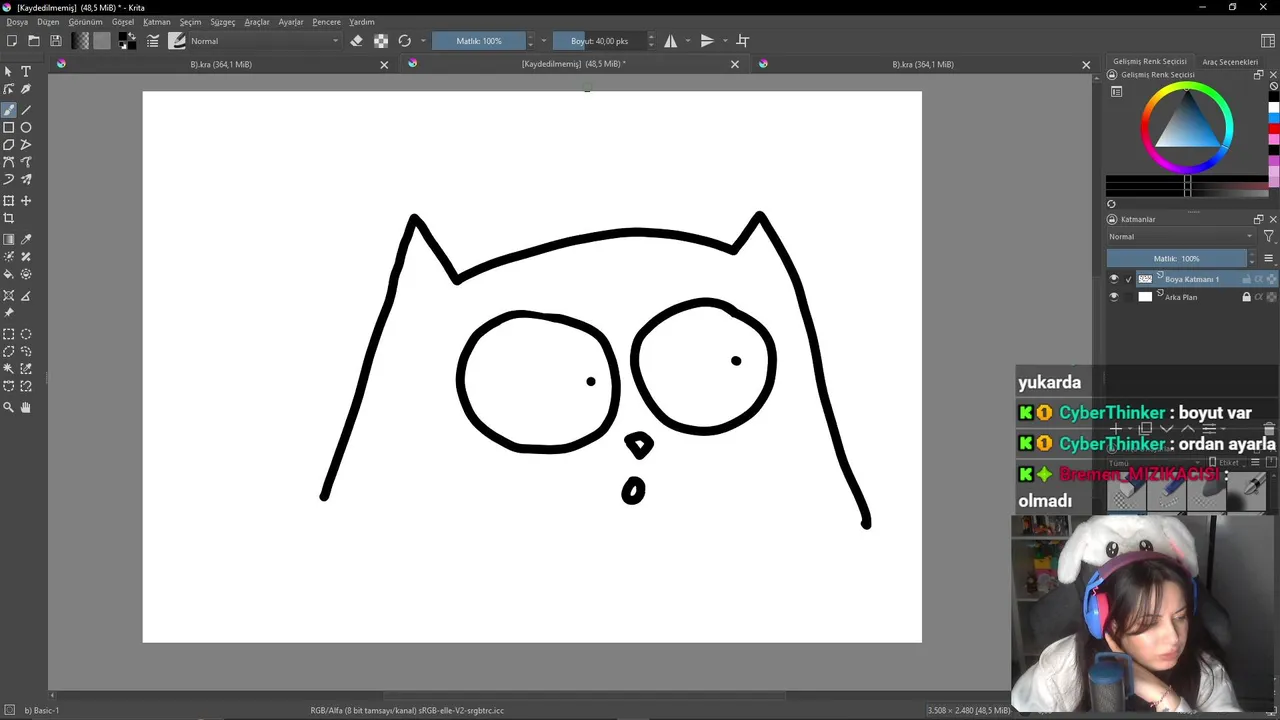Viewport: 1280px width, 720px height.
Task: Adjust layer Matlık opacity slider
Action: [1177, 258]
